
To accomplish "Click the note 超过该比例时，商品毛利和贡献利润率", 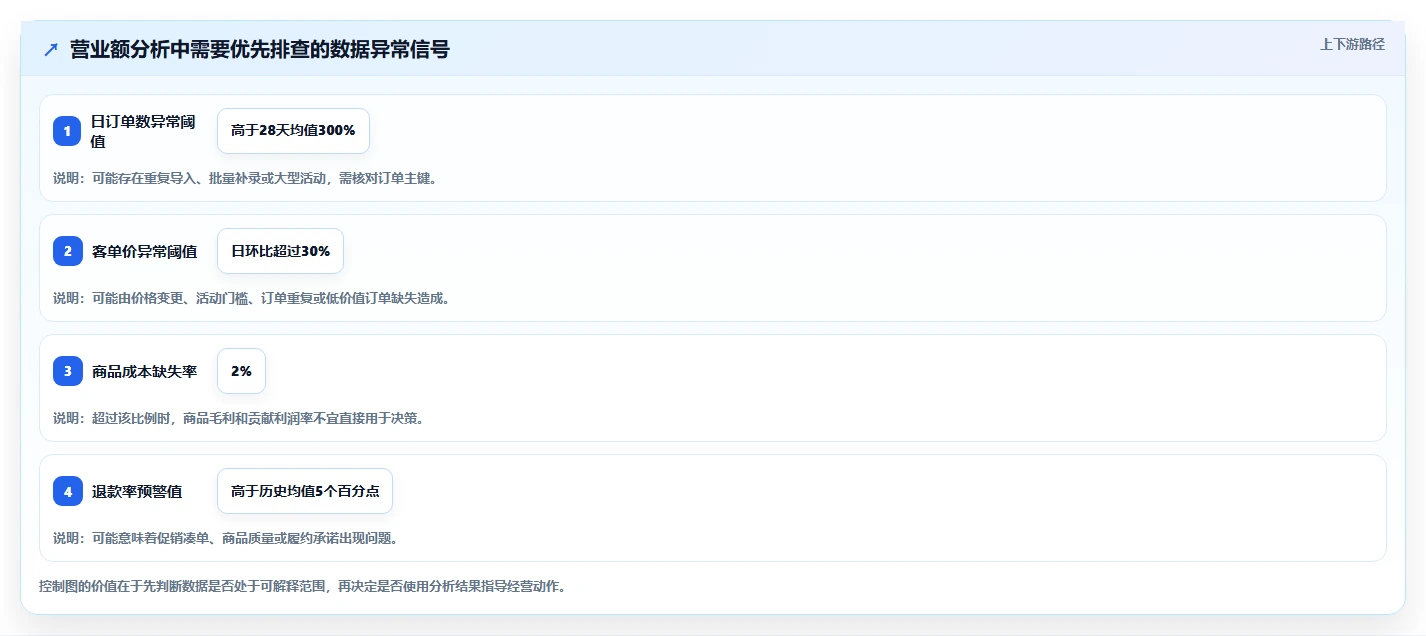I will point(239,418).
